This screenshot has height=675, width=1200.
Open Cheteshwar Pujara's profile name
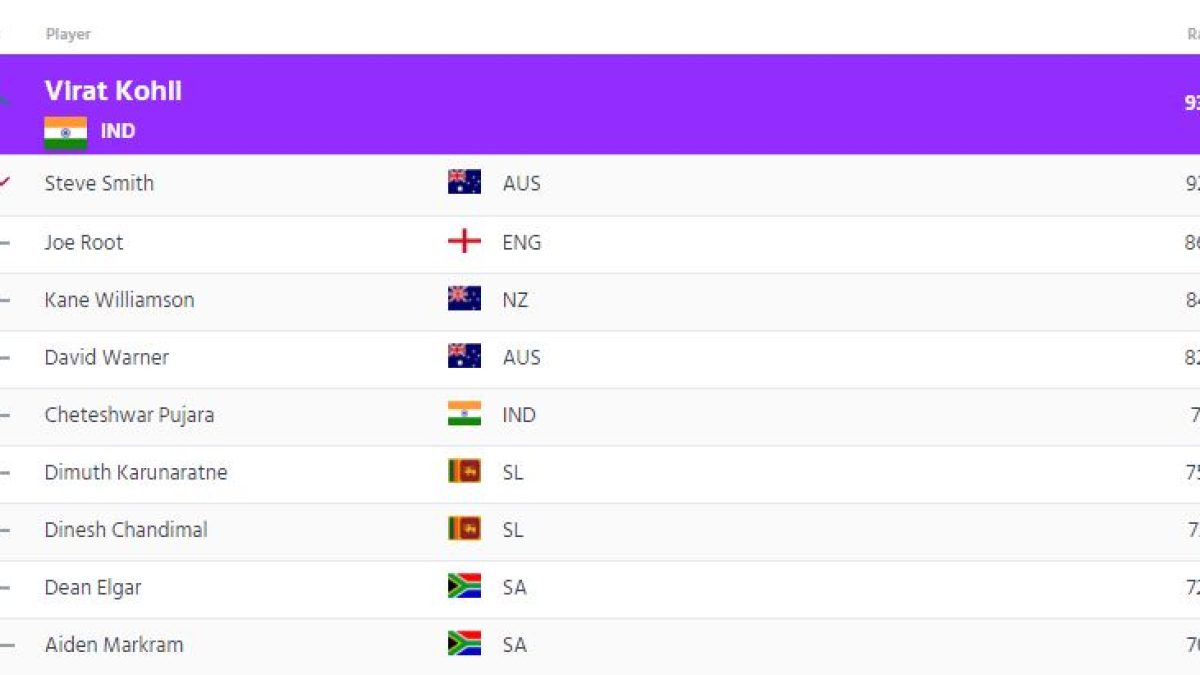click(x=129, y=414)
